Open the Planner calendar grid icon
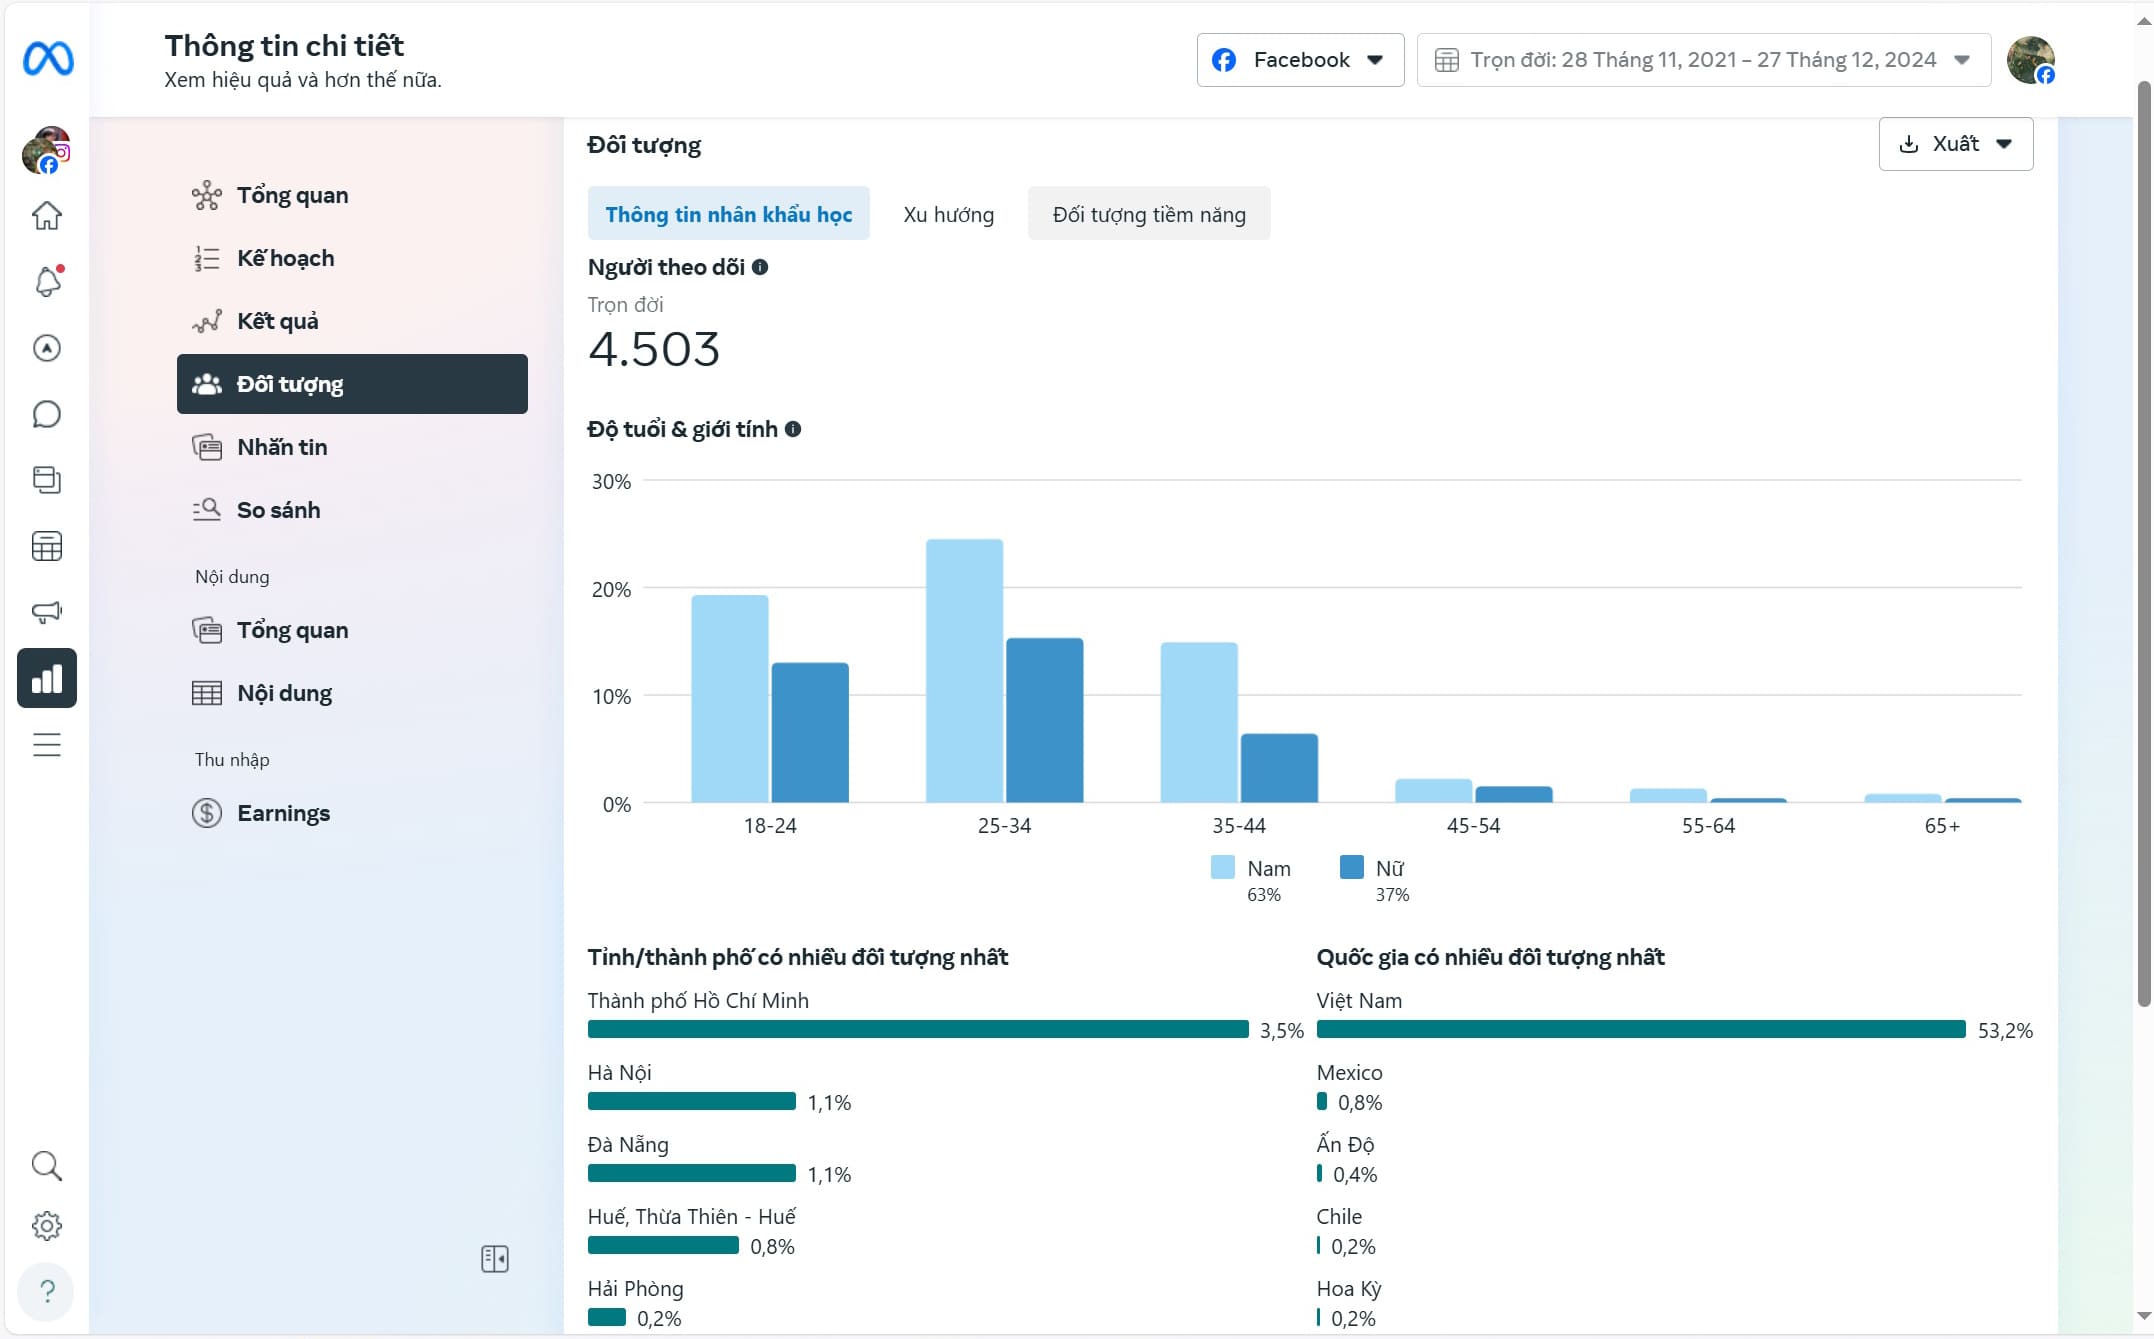This screenshot has height=1339, width=2154. (x=47, y=546)
